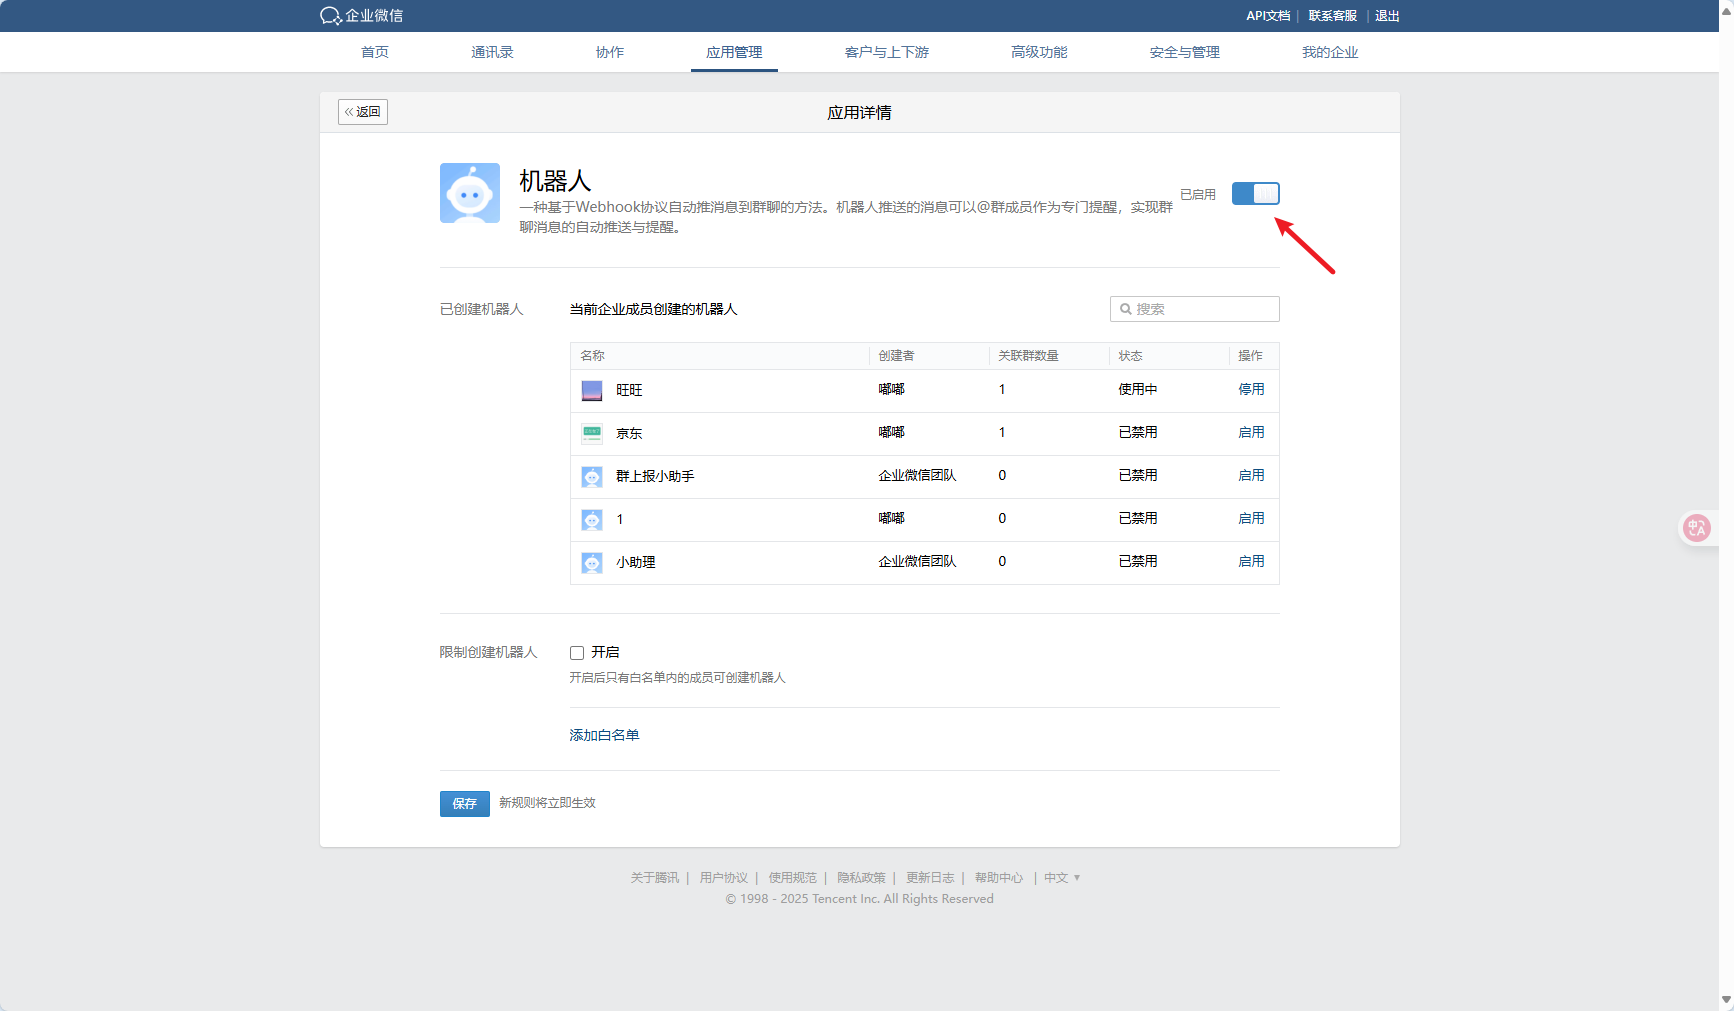Open the 中文 language dropdown in footer
Screen dimensions: 1734x1011
pos(1062,878)
